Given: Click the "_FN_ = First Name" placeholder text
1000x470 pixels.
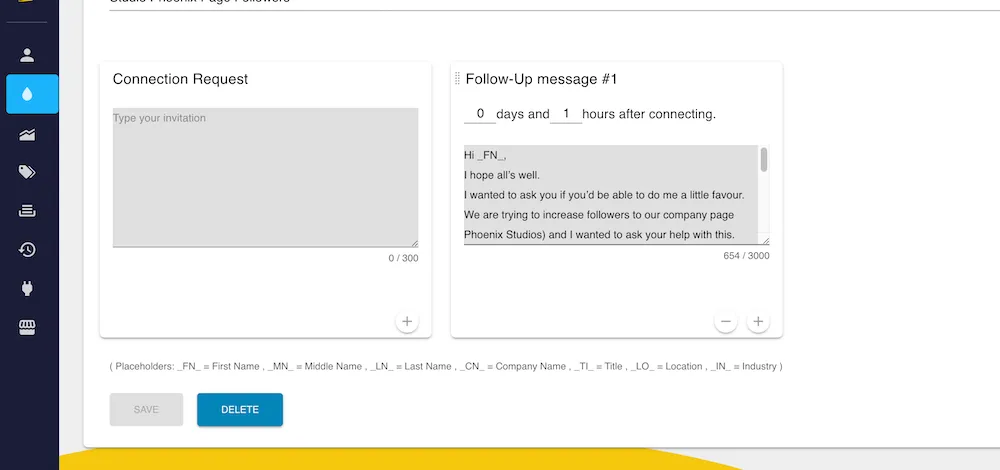Looking at the screenshot, I should click(218, 367).
